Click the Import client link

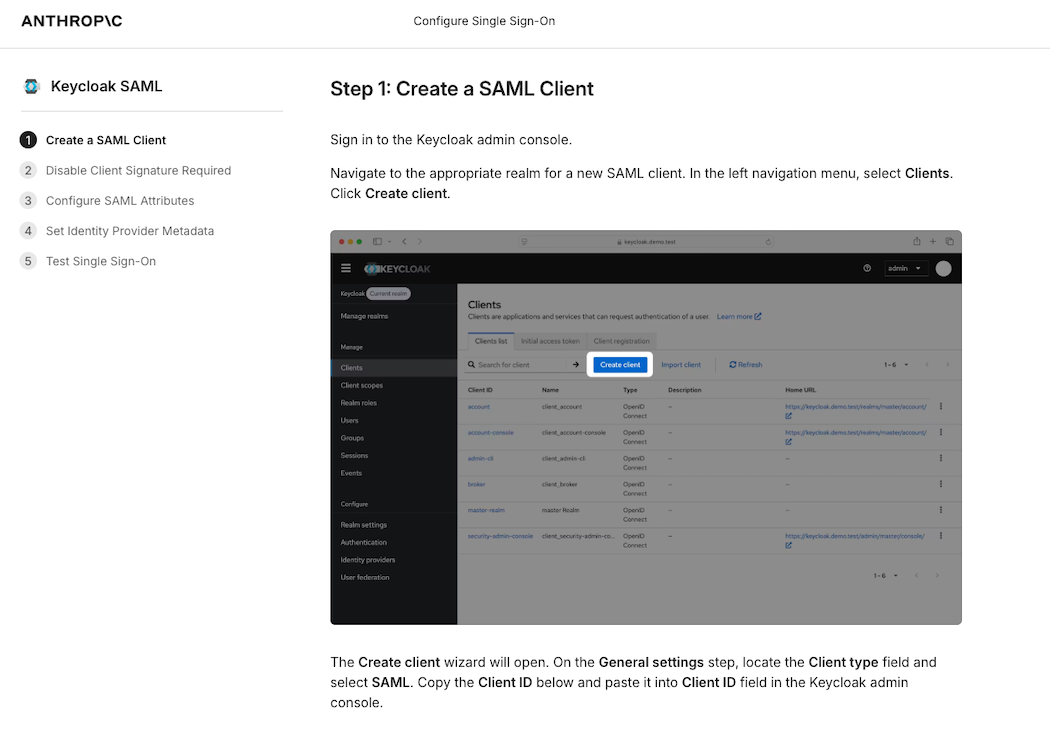click(x=681, y=365)
